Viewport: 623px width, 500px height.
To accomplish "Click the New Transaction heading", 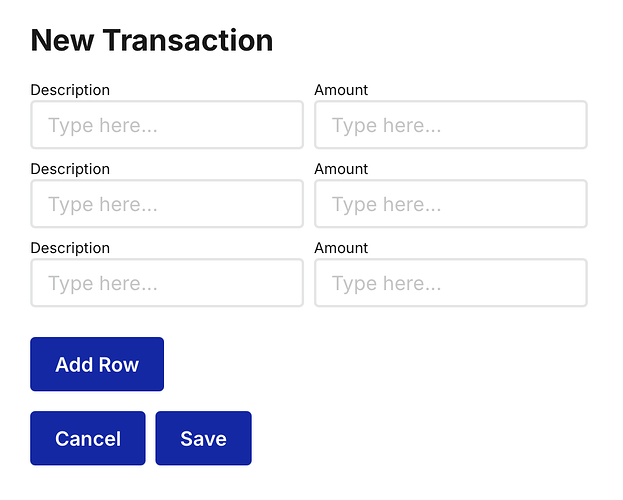I will 152,40.
